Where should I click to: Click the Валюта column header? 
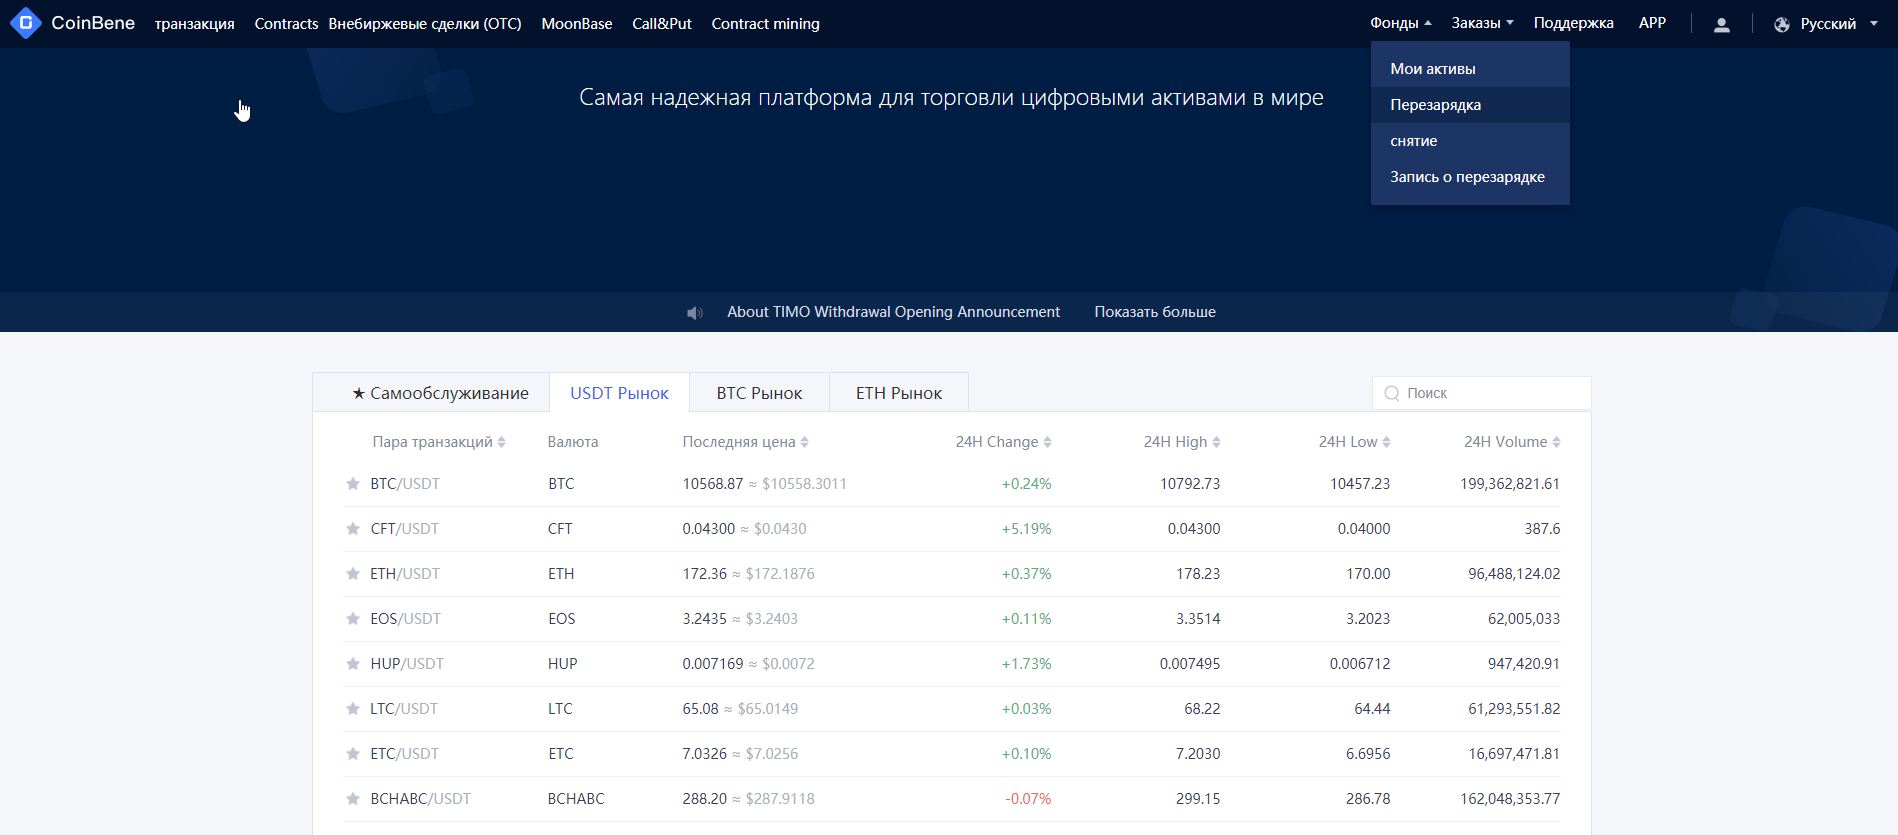coord(573,442)
